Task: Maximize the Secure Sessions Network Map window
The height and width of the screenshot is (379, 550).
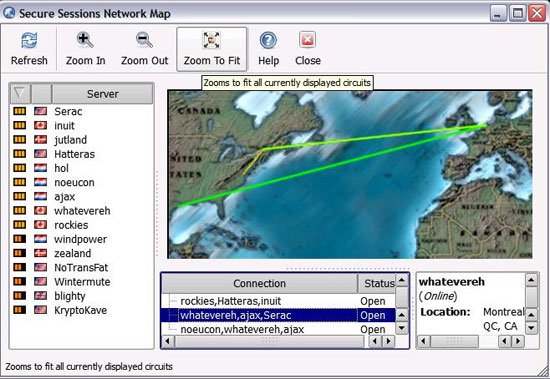Action: pyautogui.click(x=517, y=13)
